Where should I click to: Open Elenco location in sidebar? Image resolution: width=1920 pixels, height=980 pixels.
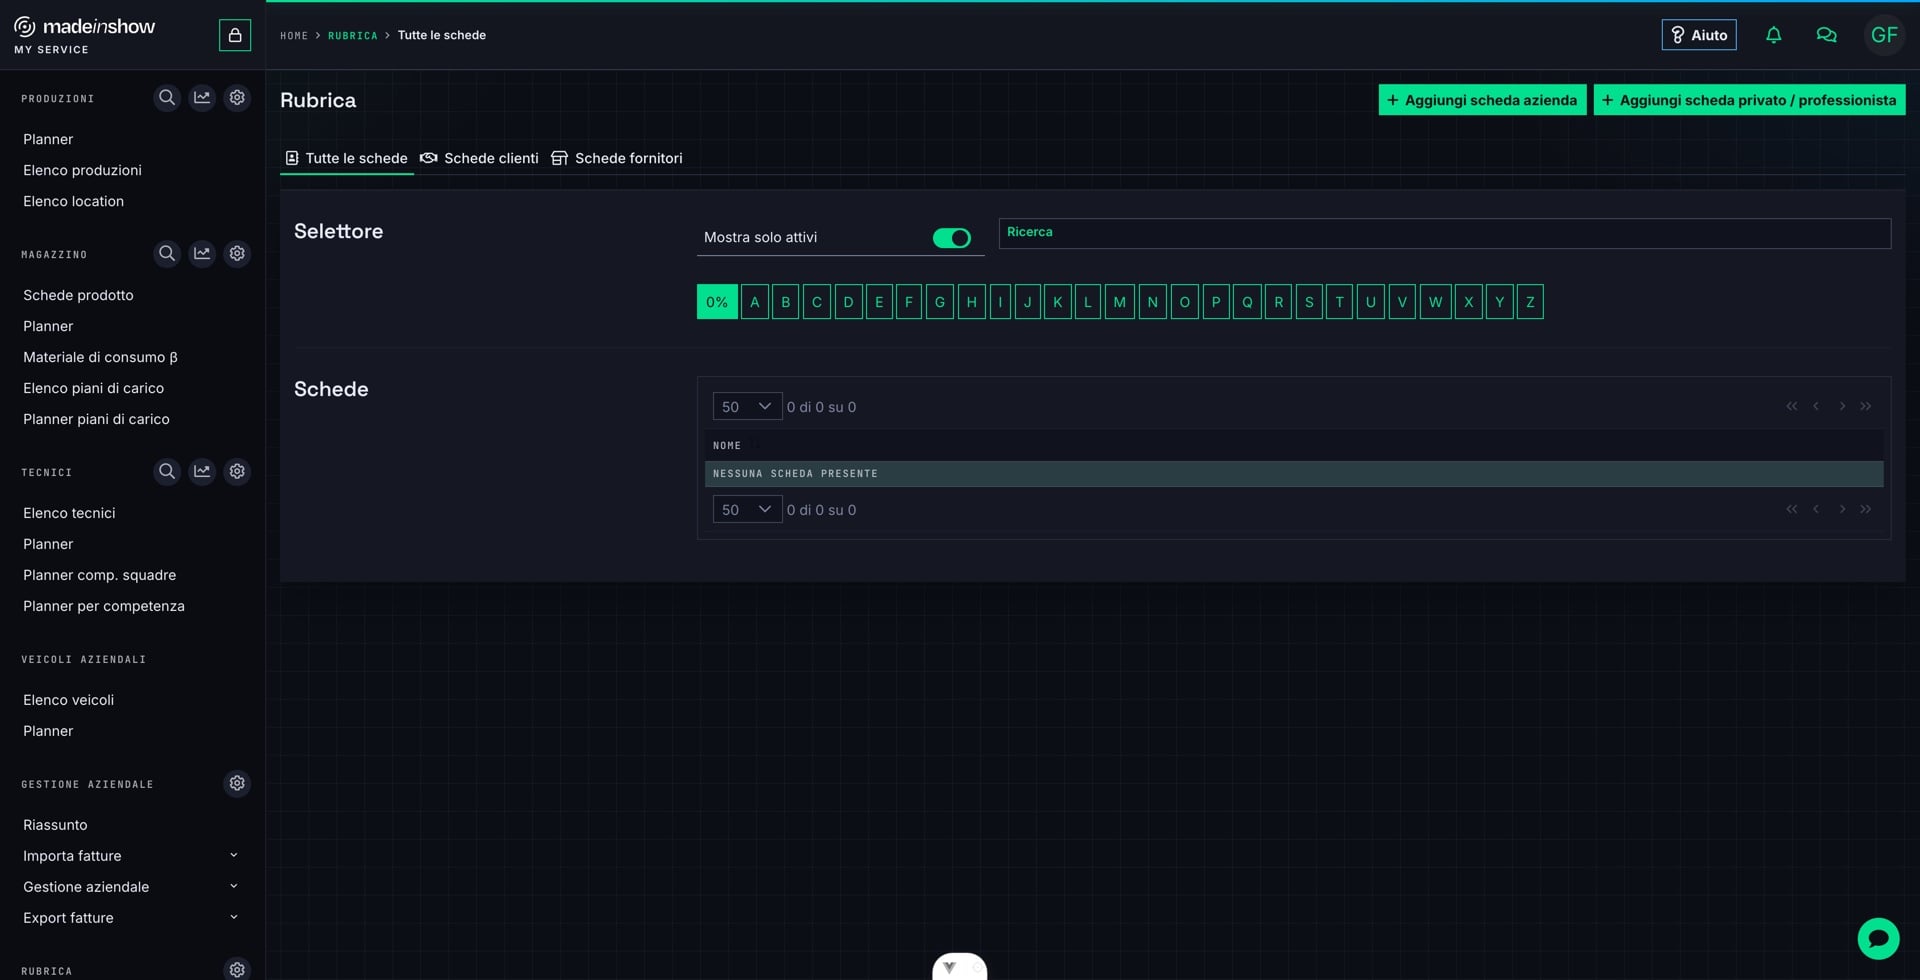coord(73,201)
